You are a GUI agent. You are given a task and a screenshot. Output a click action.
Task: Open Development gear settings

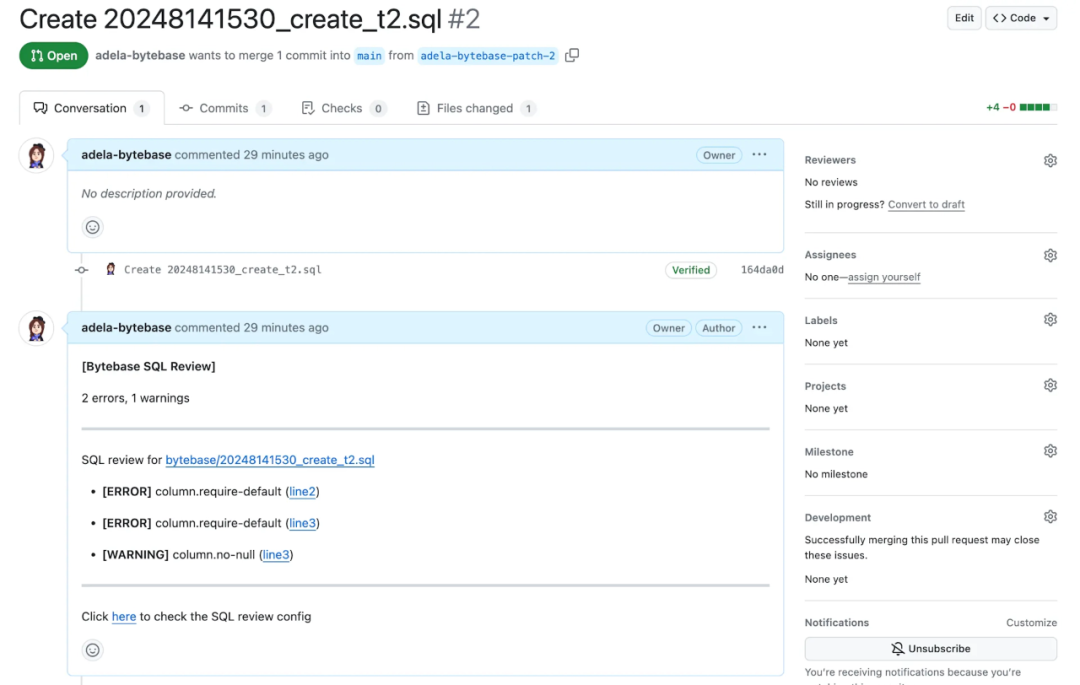pyautogui.click(x=1050, y=516)
